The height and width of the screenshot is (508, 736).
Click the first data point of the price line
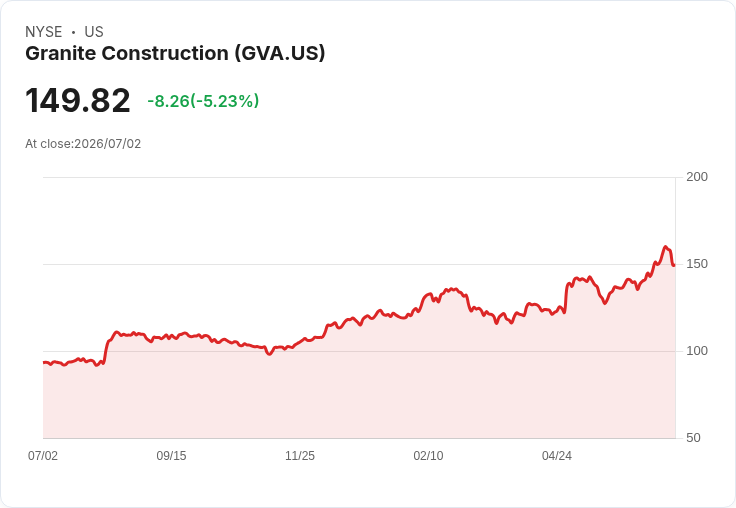coord(44,362)
